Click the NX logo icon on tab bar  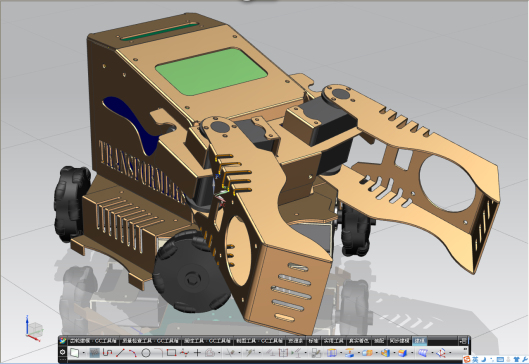point(63,341)
